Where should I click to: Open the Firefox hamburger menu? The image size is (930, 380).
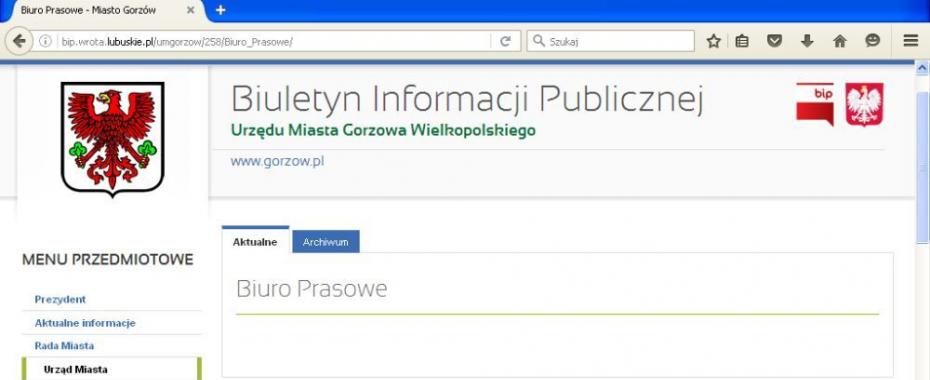pyautogui.click(x=910, y=40)
